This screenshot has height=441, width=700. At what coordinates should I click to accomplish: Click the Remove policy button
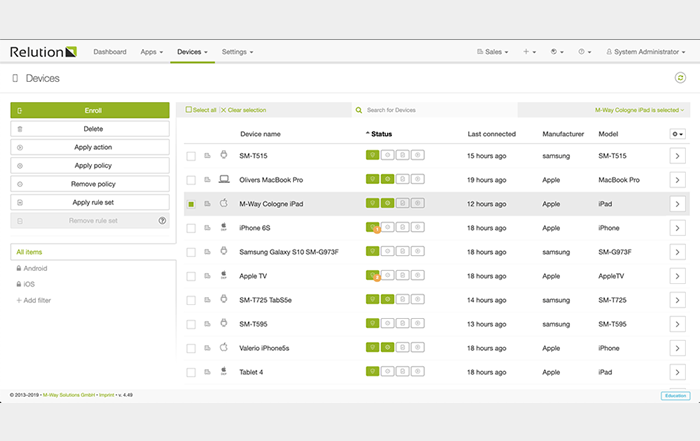(x=90, y=184)
